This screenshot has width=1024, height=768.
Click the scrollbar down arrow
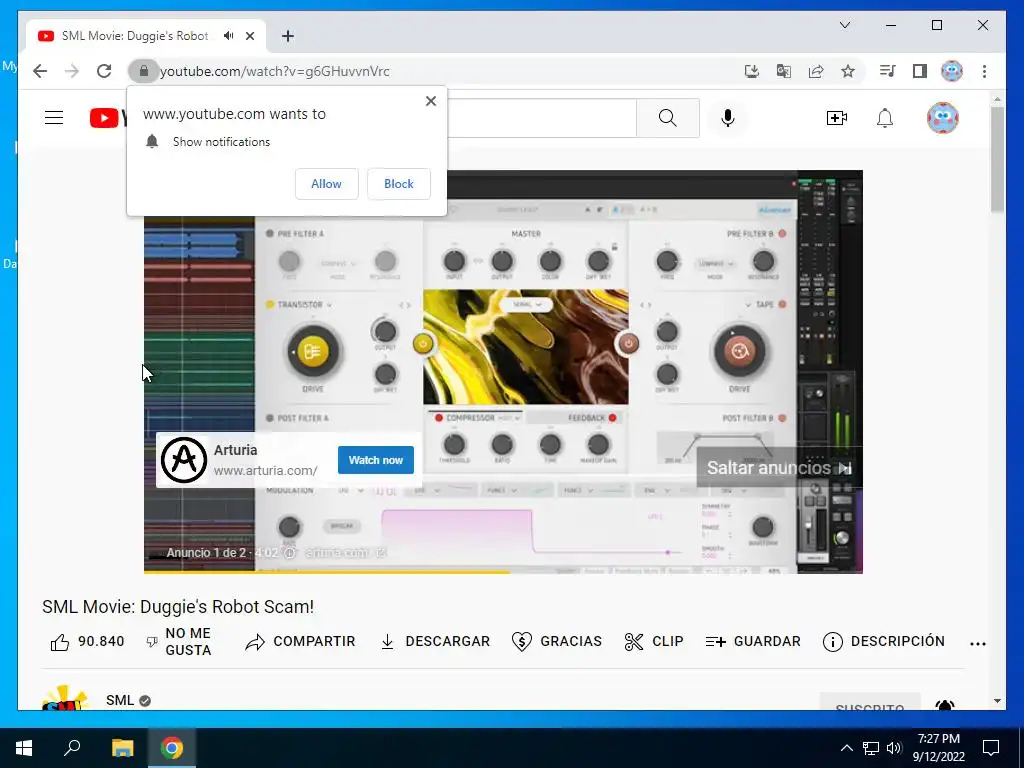(x=997, y=701)
